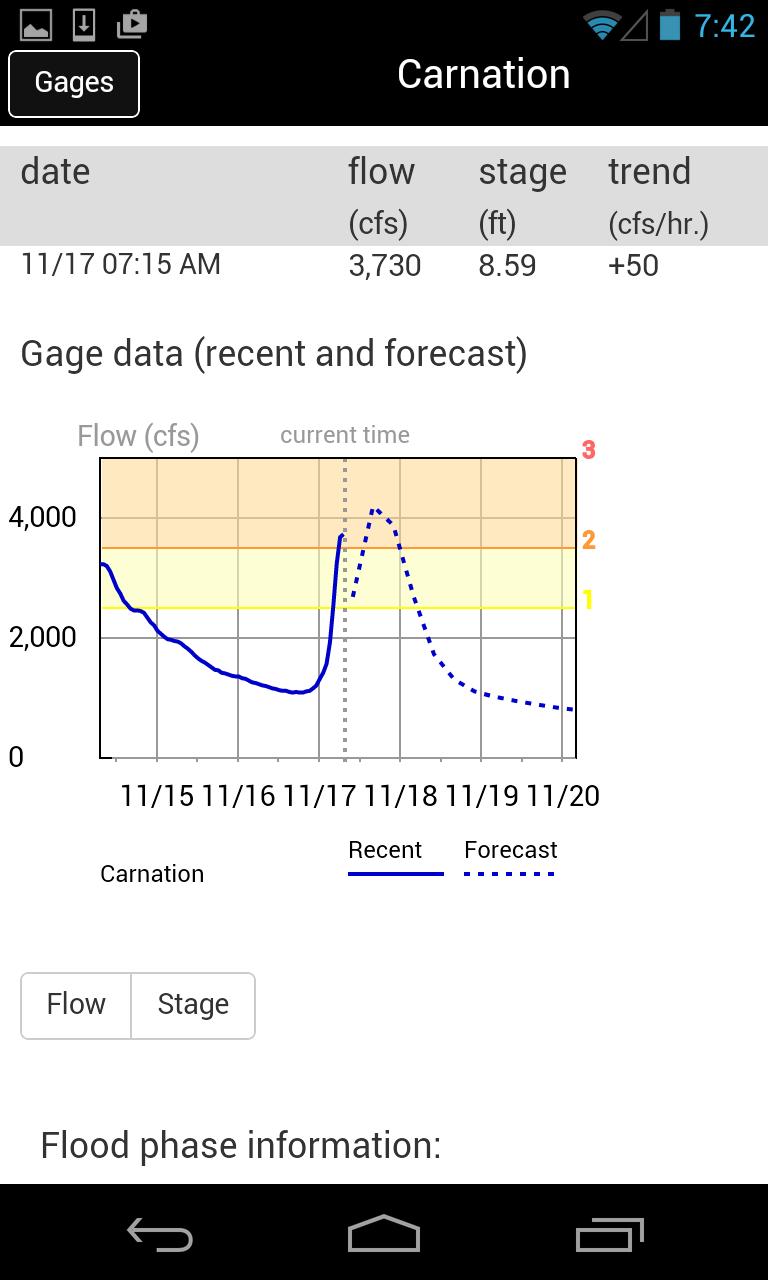This screenshot has width=768, height=1280.
Task: Tap the download notification icon
Action: tap(84, 25)
